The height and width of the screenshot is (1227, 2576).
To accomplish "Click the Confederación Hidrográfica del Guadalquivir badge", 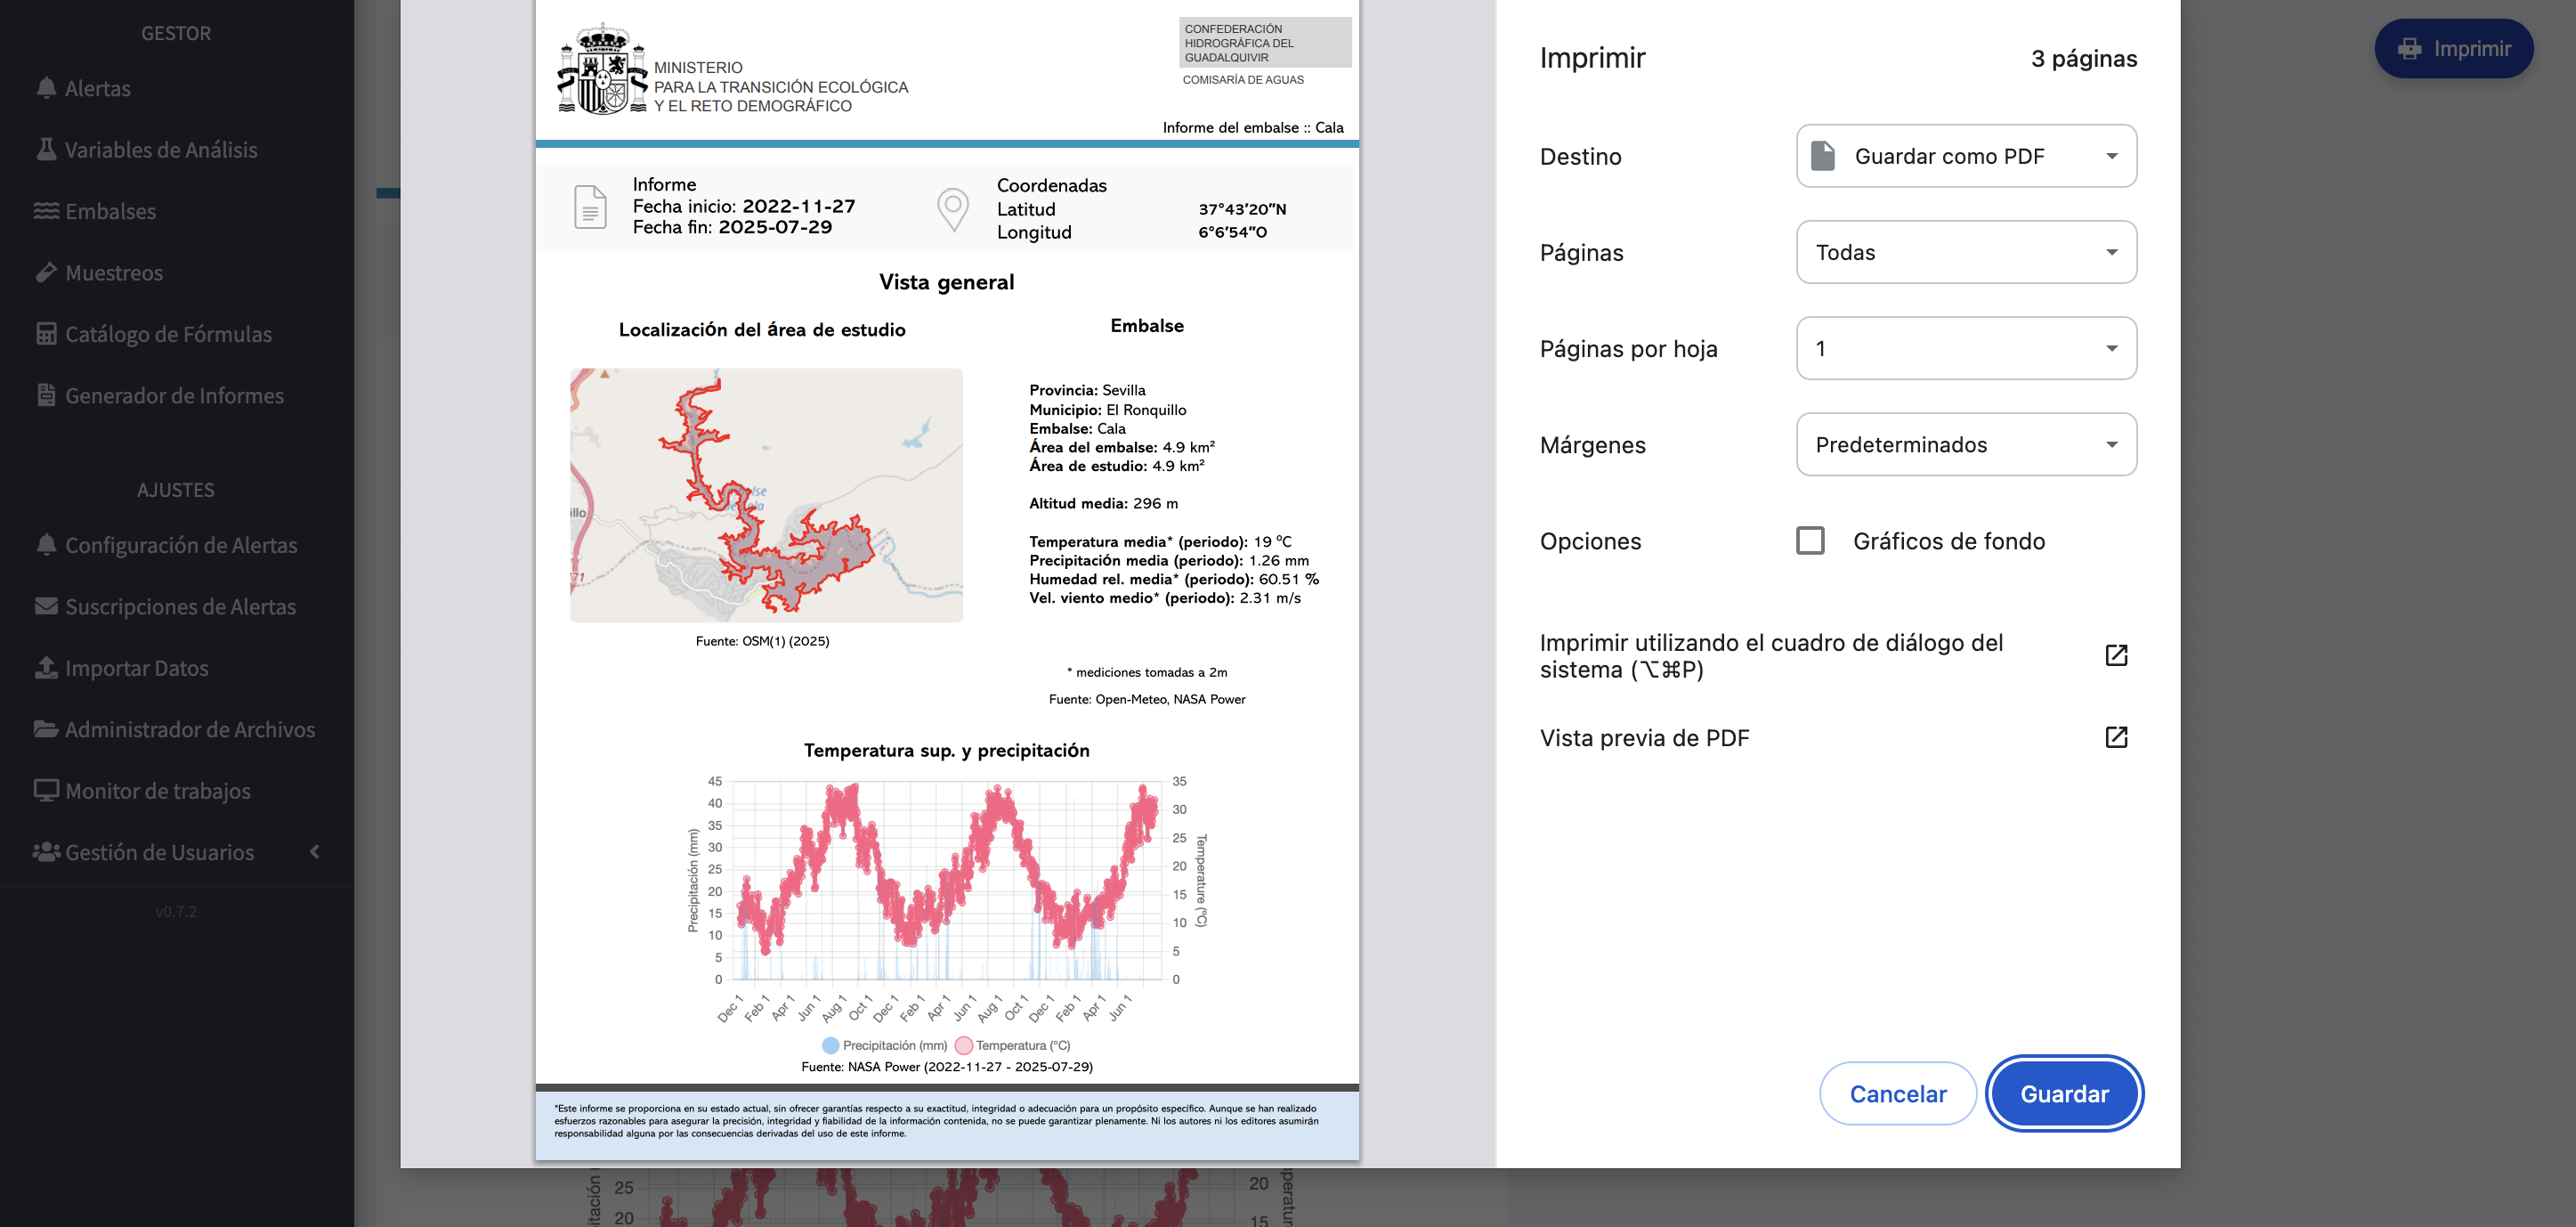I will [1265, 42].
